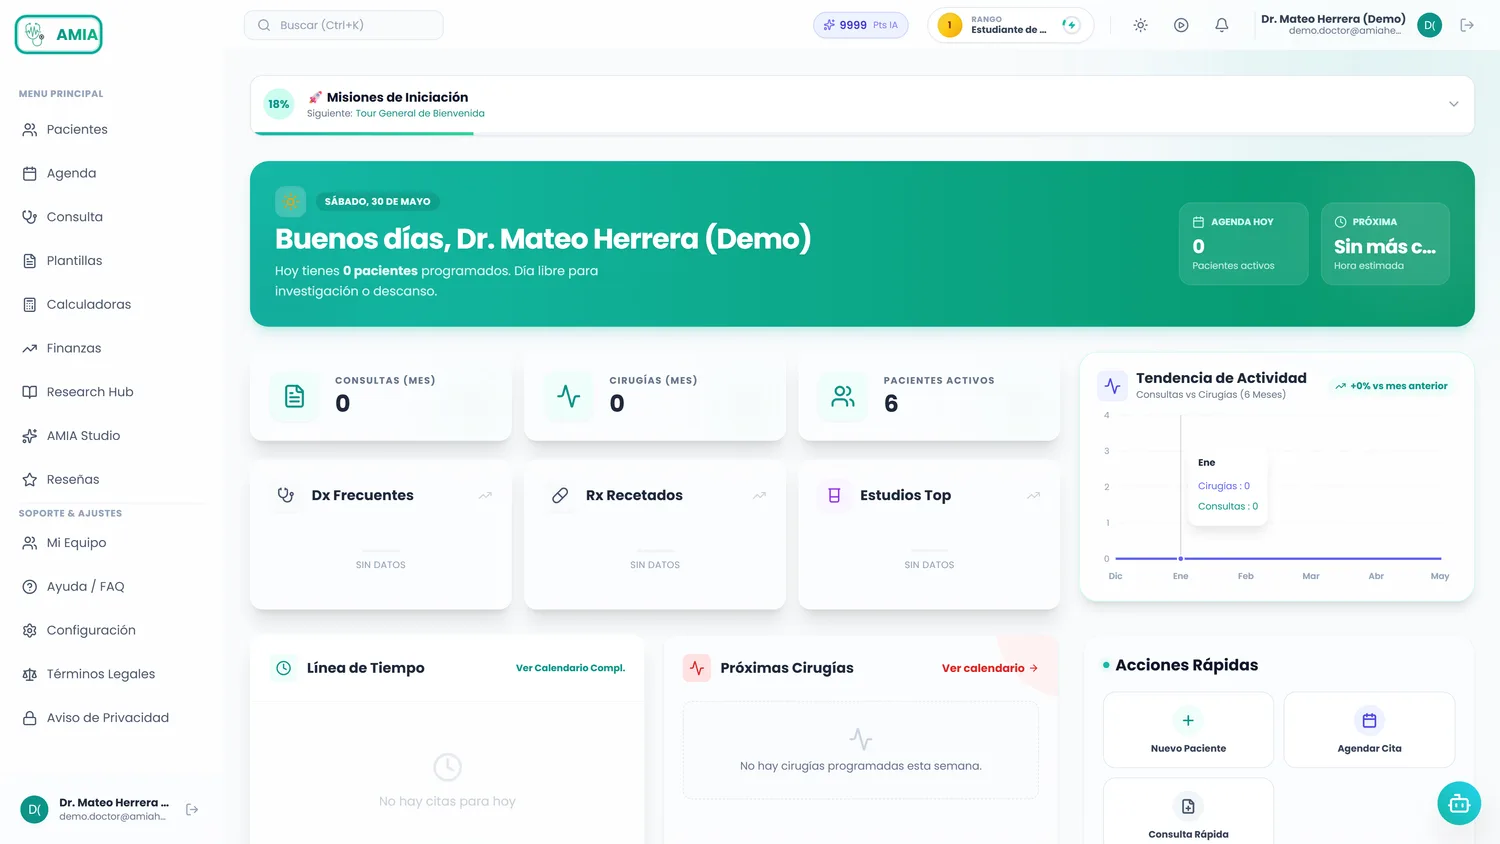Image resolution: width=1500 pixels, height=844 pixels.
Task: Focus the Buscar search field
Action: pos(344,25)
